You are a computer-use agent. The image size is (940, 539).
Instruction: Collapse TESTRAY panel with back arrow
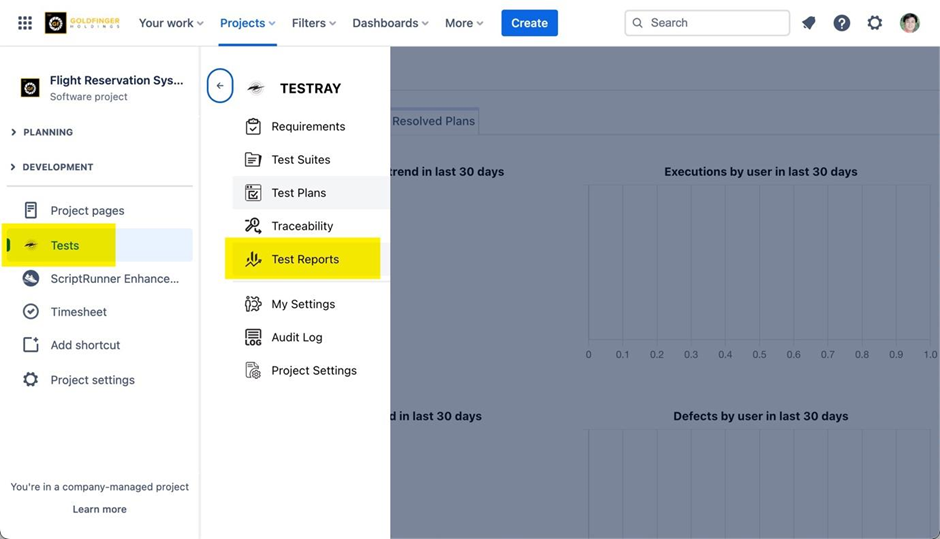click(220, 86)
